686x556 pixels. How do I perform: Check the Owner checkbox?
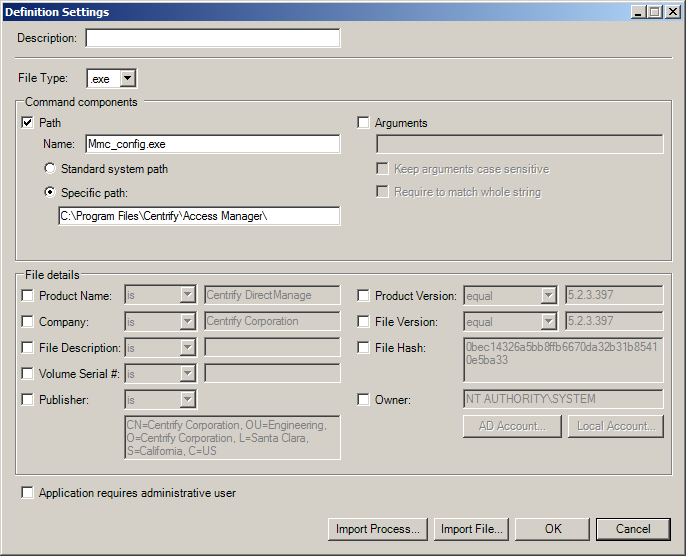[x=364, y=400]
